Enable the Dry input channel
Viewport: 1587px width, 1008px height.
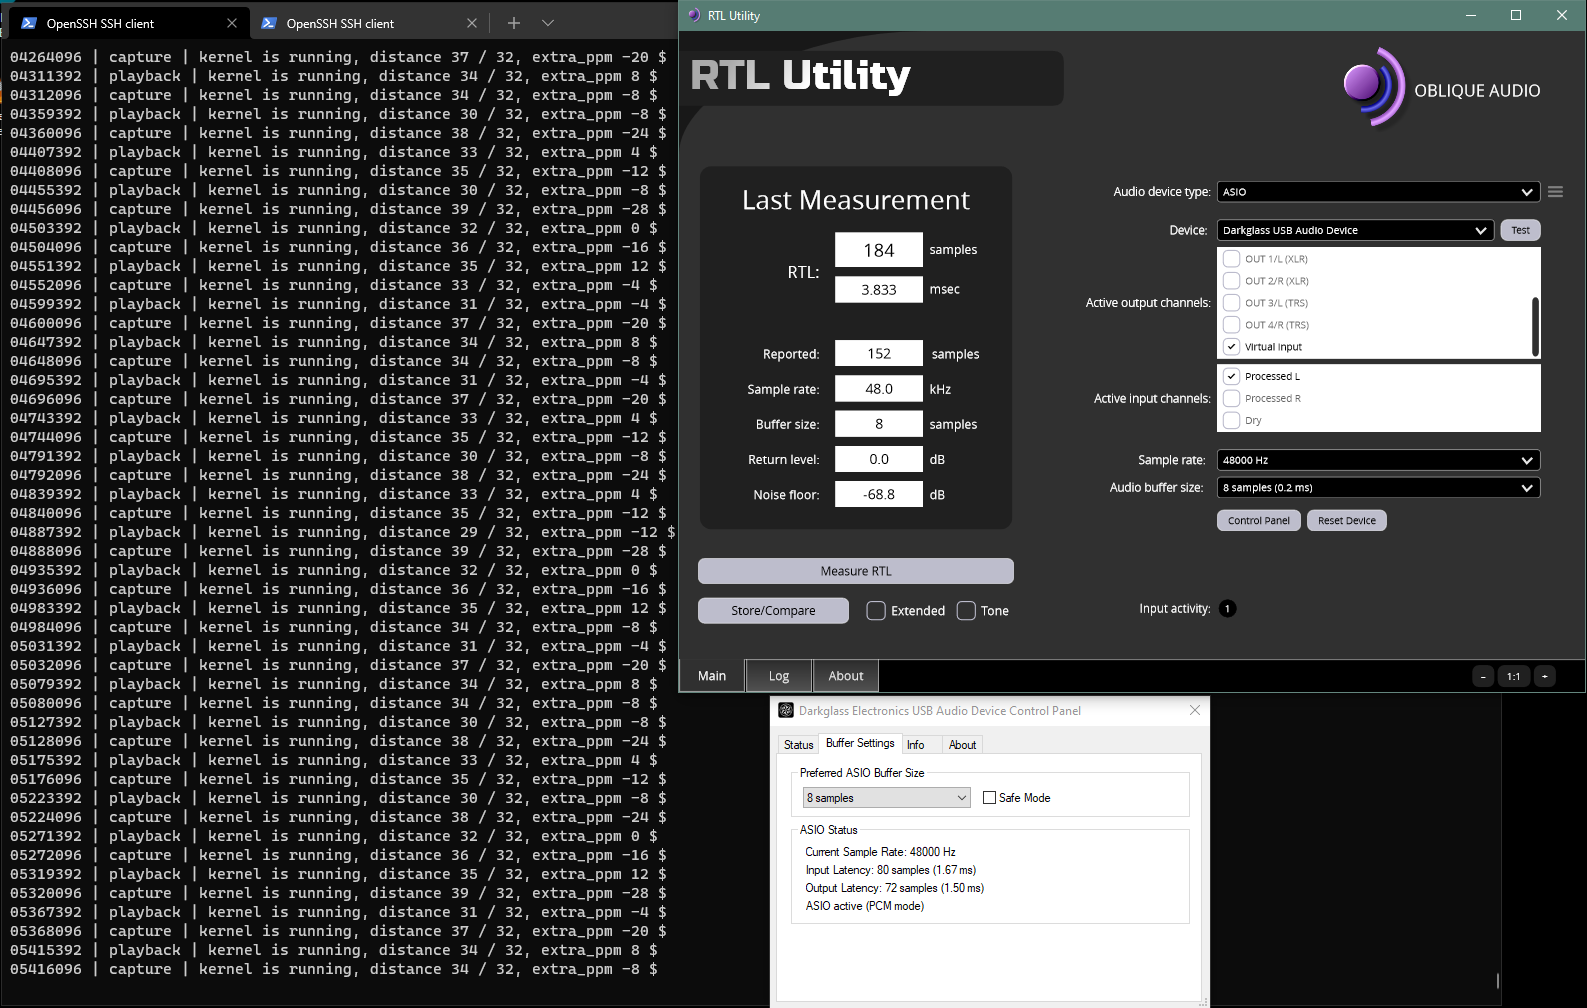pyautogui.click(x=1232, y=421)
